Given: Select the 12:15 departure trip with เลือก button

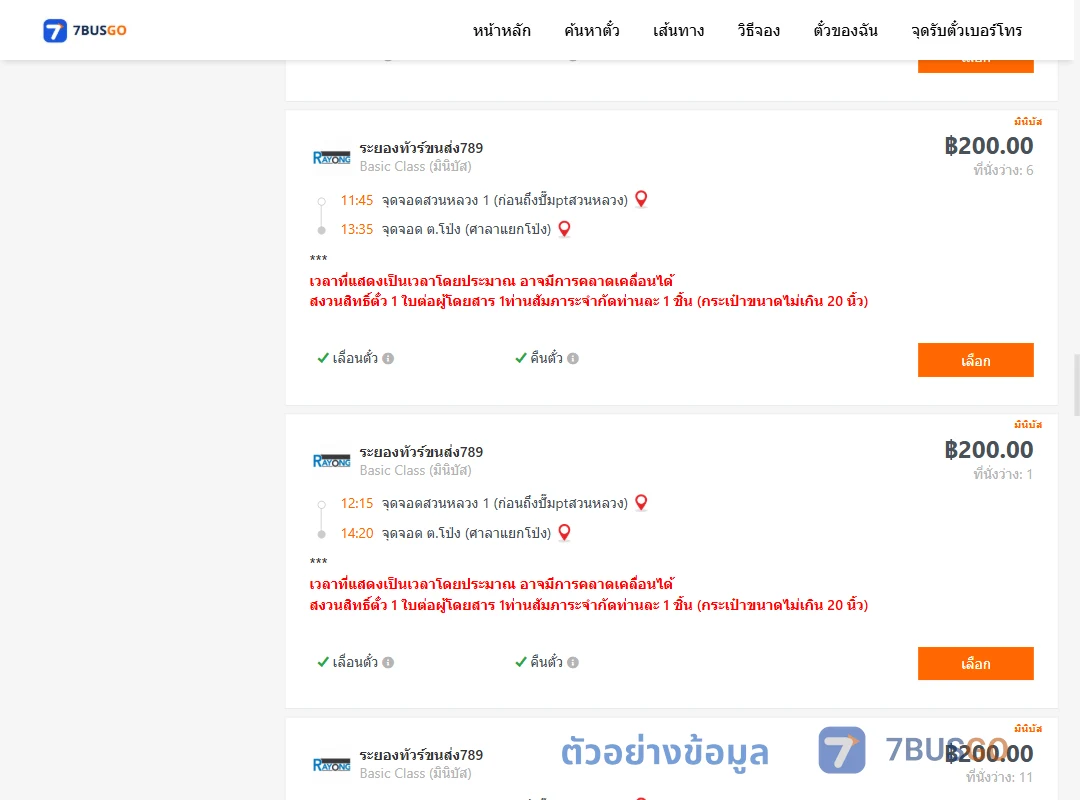Looking at the screenshot, I should 975,664.
